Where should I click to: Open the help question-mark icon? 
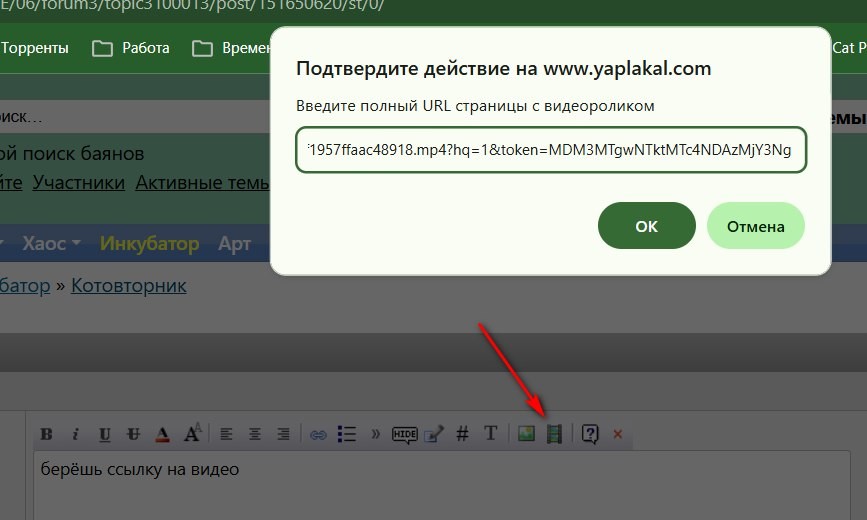pyautogui.click(x=590, y=434)
